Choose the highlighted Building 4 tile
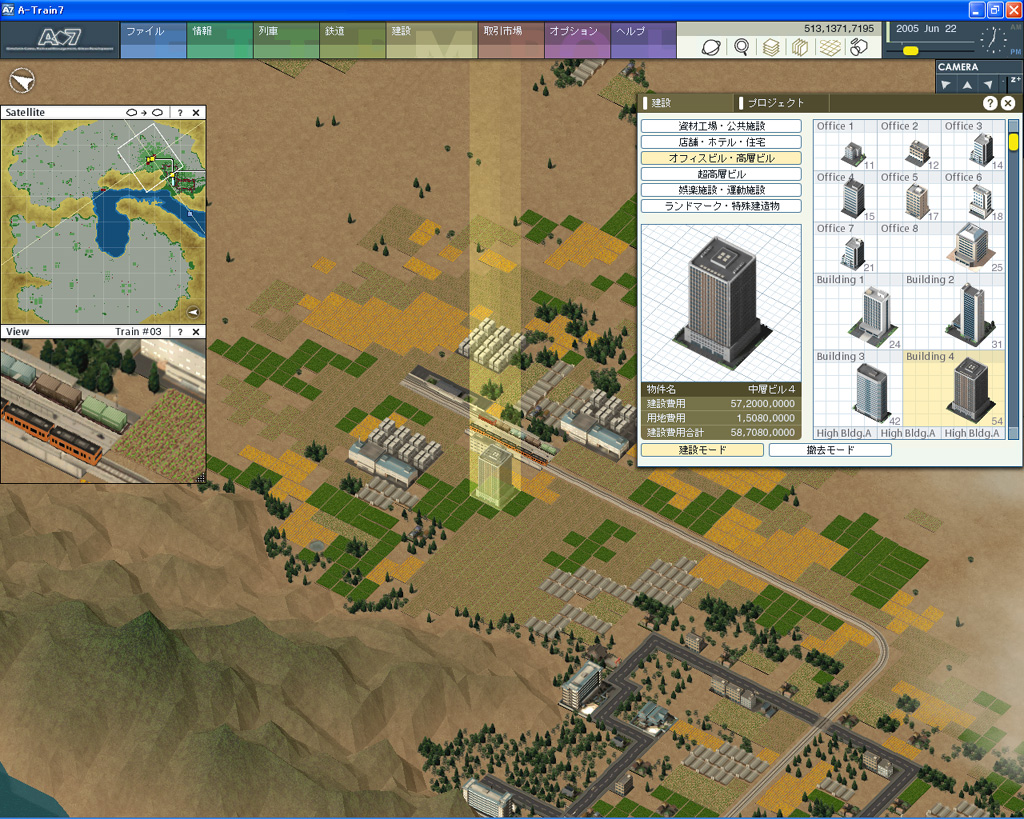The height and width of the screenshot is (819, 1024). [x=954, y=389]
